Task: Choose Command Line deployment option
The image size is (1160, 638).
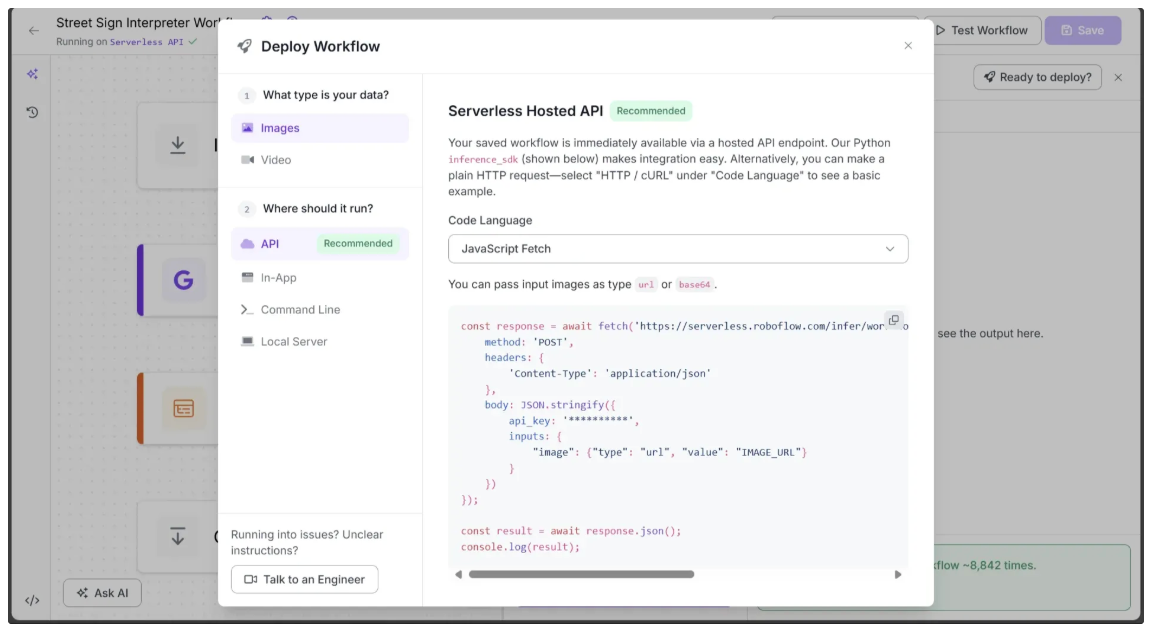Action: [x=320, y=309]
